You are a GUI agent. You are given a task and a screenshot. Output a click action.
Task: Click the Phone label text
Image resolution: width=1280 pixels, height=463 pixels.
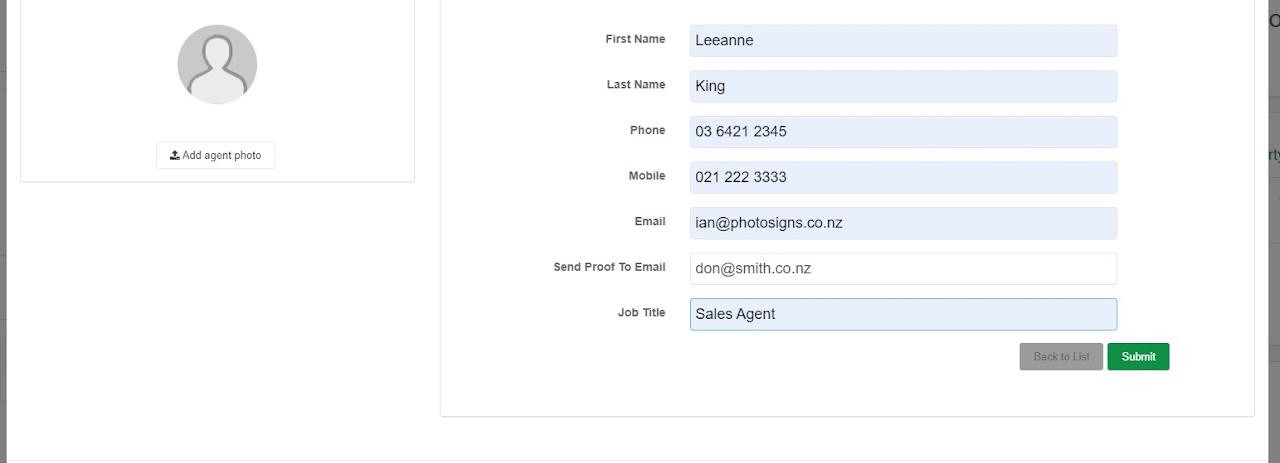[647, 130]
